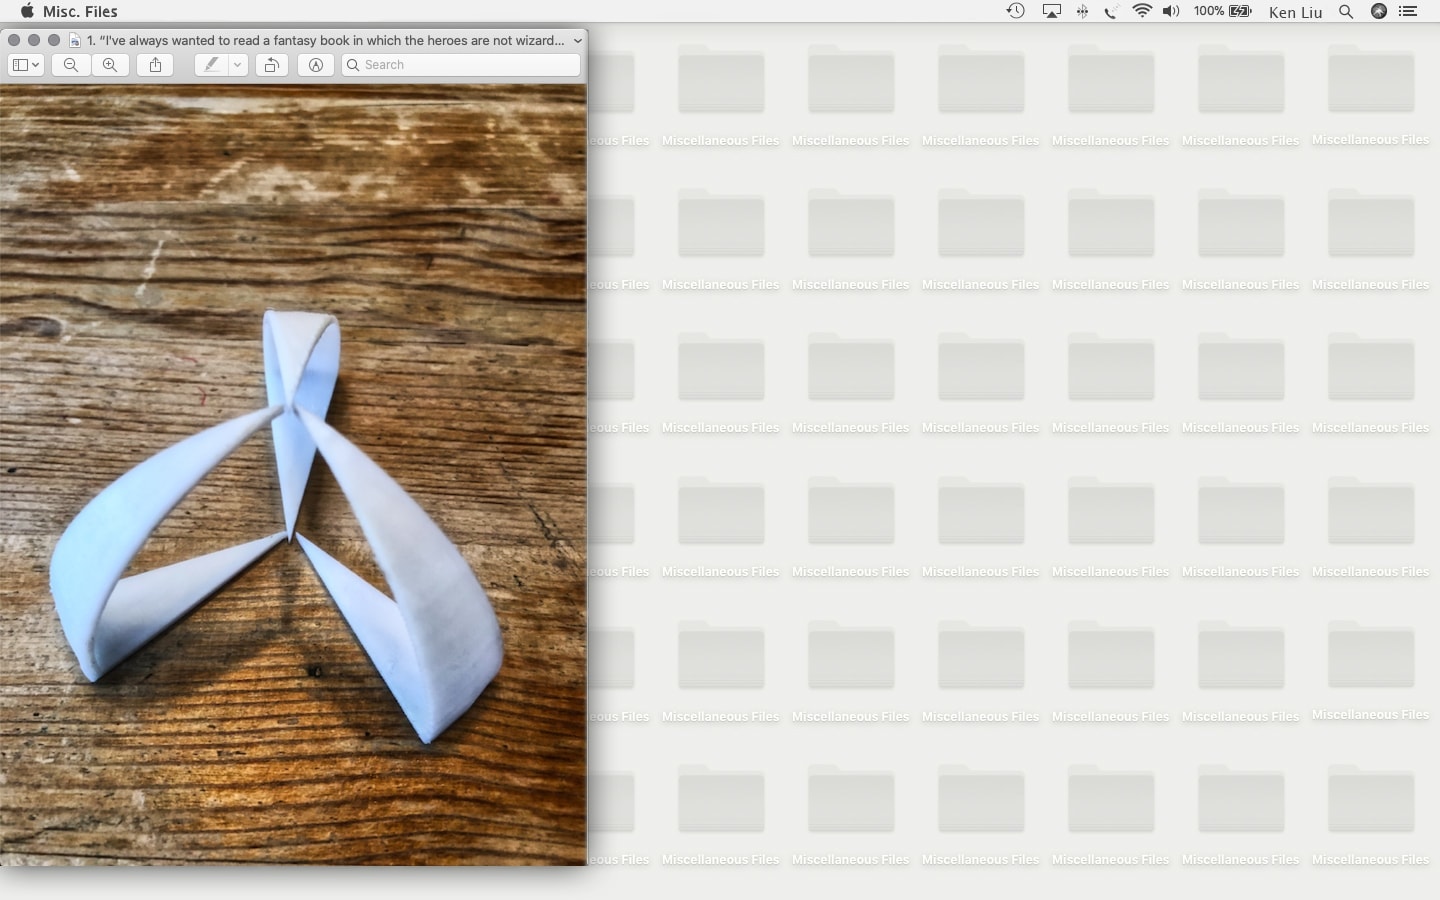Click the Ken Liu user menu

coord(1295,11)
